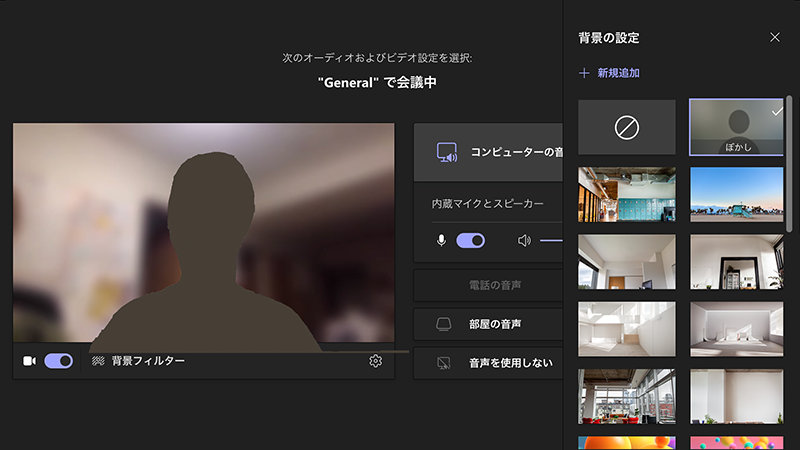
Task: Choose the pink colorful balls background thumbnail
Action: tap(736, 443)
